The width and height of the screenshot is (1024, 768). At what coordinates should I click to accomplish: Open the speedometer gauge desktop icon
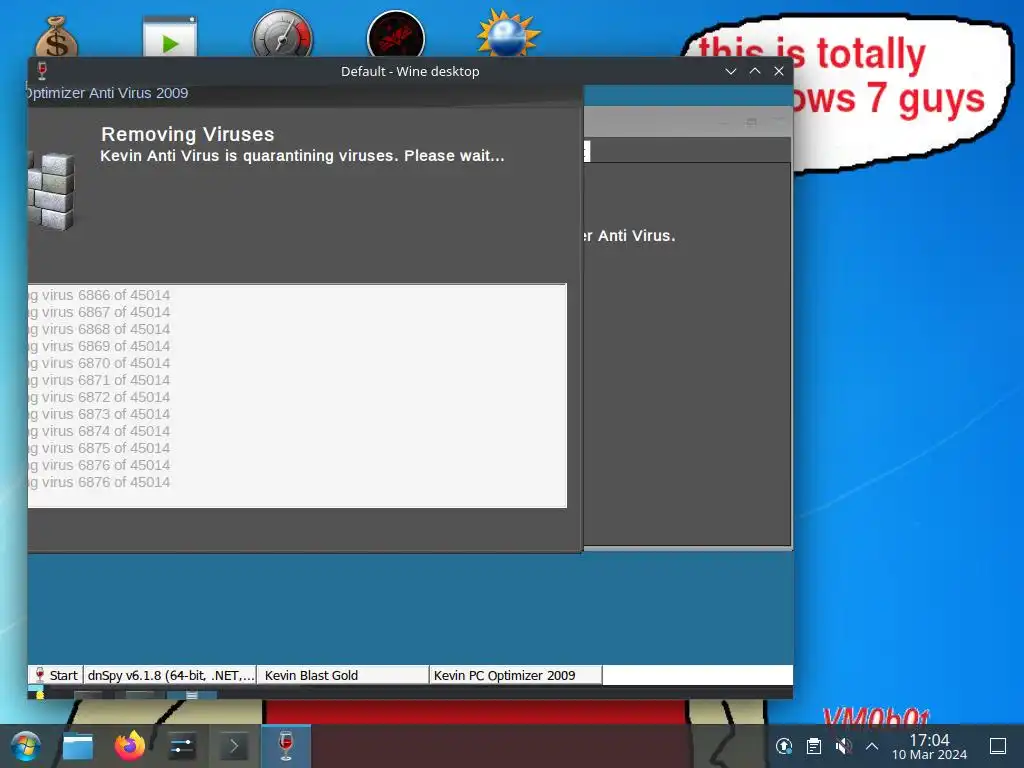point(283,35)
